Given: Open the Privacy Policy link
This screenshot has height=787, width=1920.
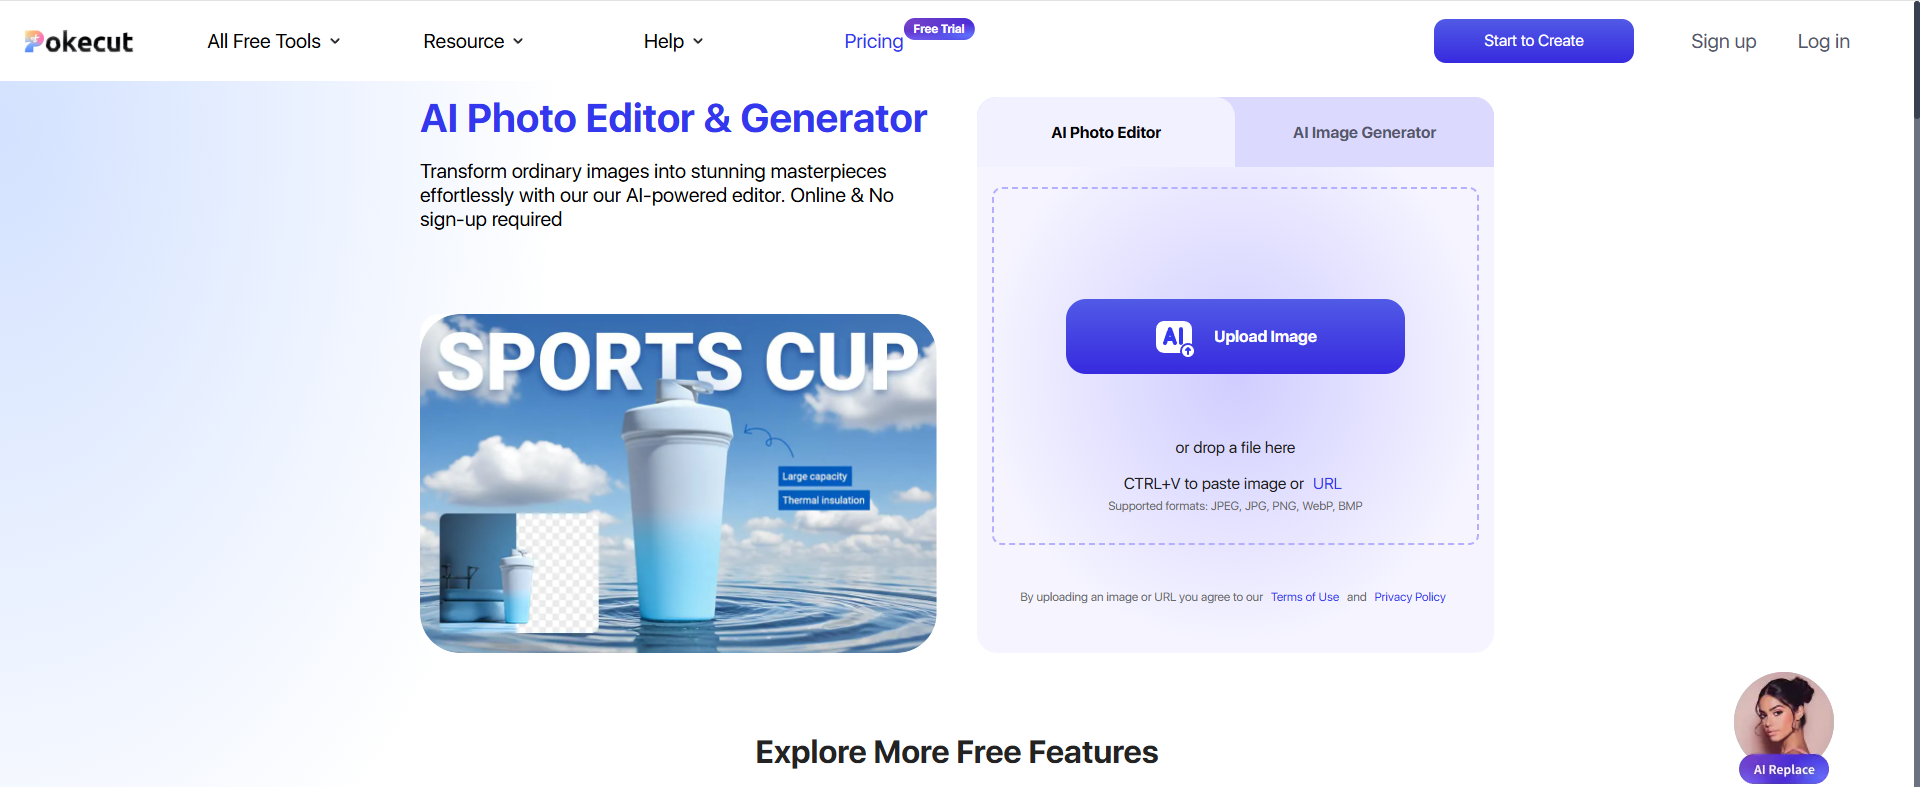Looking at the screenshot, I should (1410, 597).
